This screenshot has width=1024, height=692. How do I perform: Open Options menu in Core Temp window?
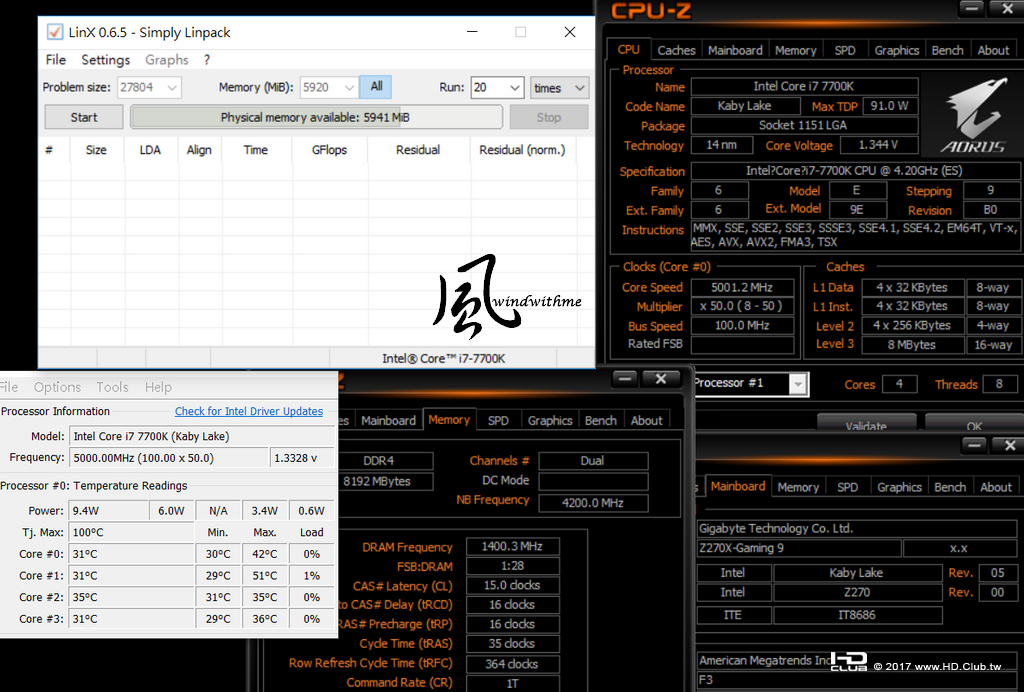(57, 387)
